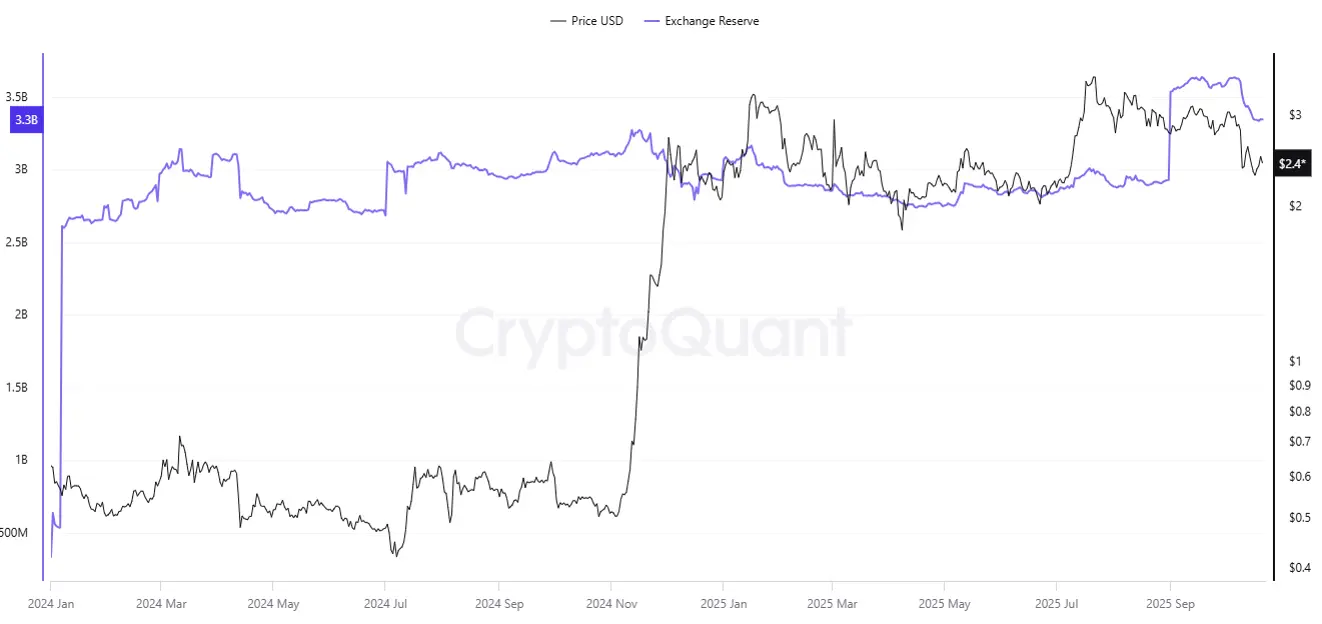Screen dimensions: 1322x624
Task: Click the 2024 Nov date label
Action: pyautogui.click(x=611, y=604)
